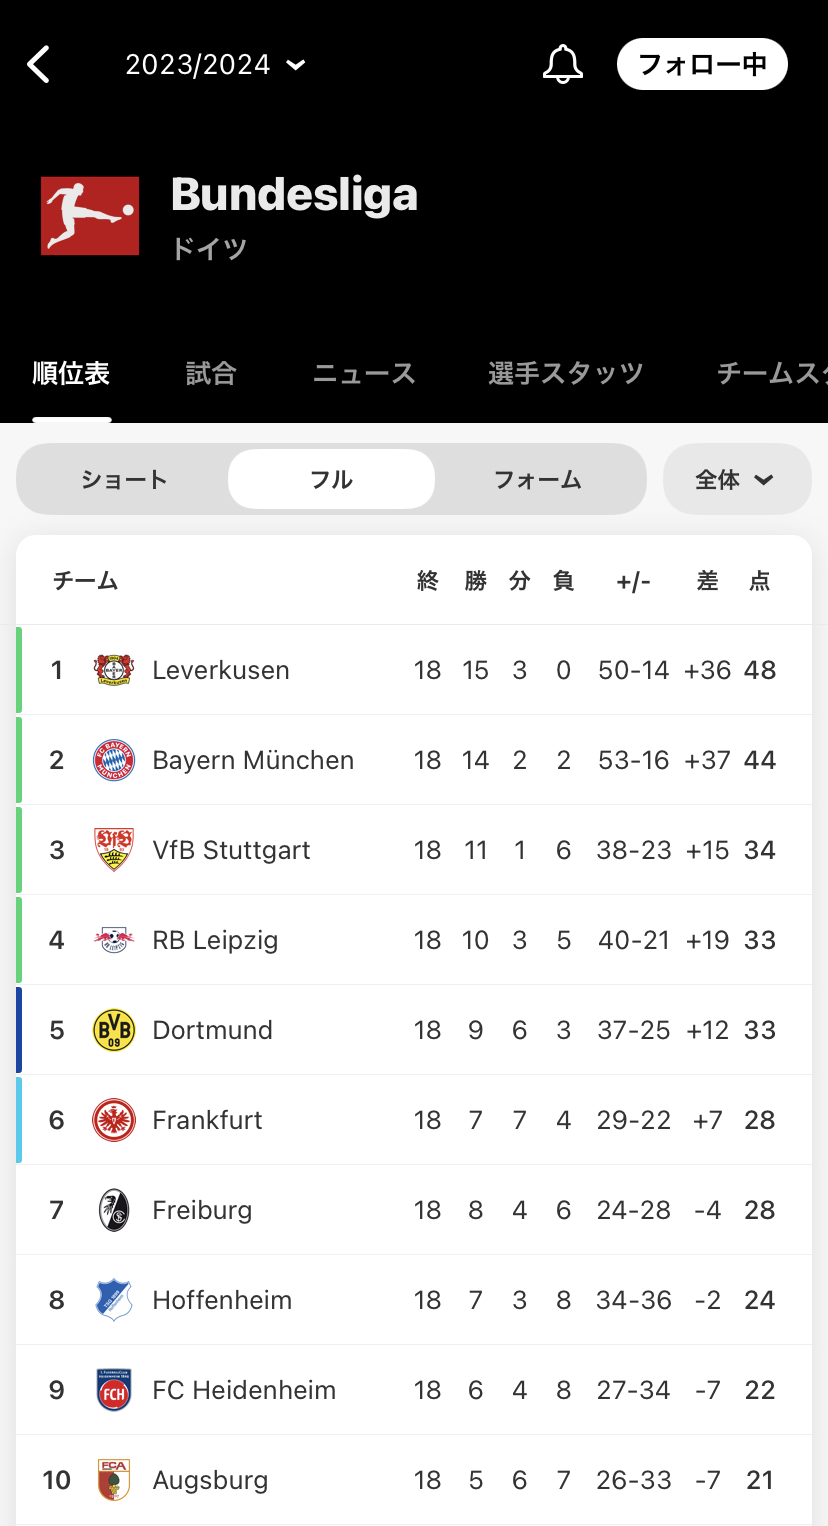Tap the Dortmund BVB crest icon
This screenshot has height=1526, width=828.
click(x=114, y=1030)
